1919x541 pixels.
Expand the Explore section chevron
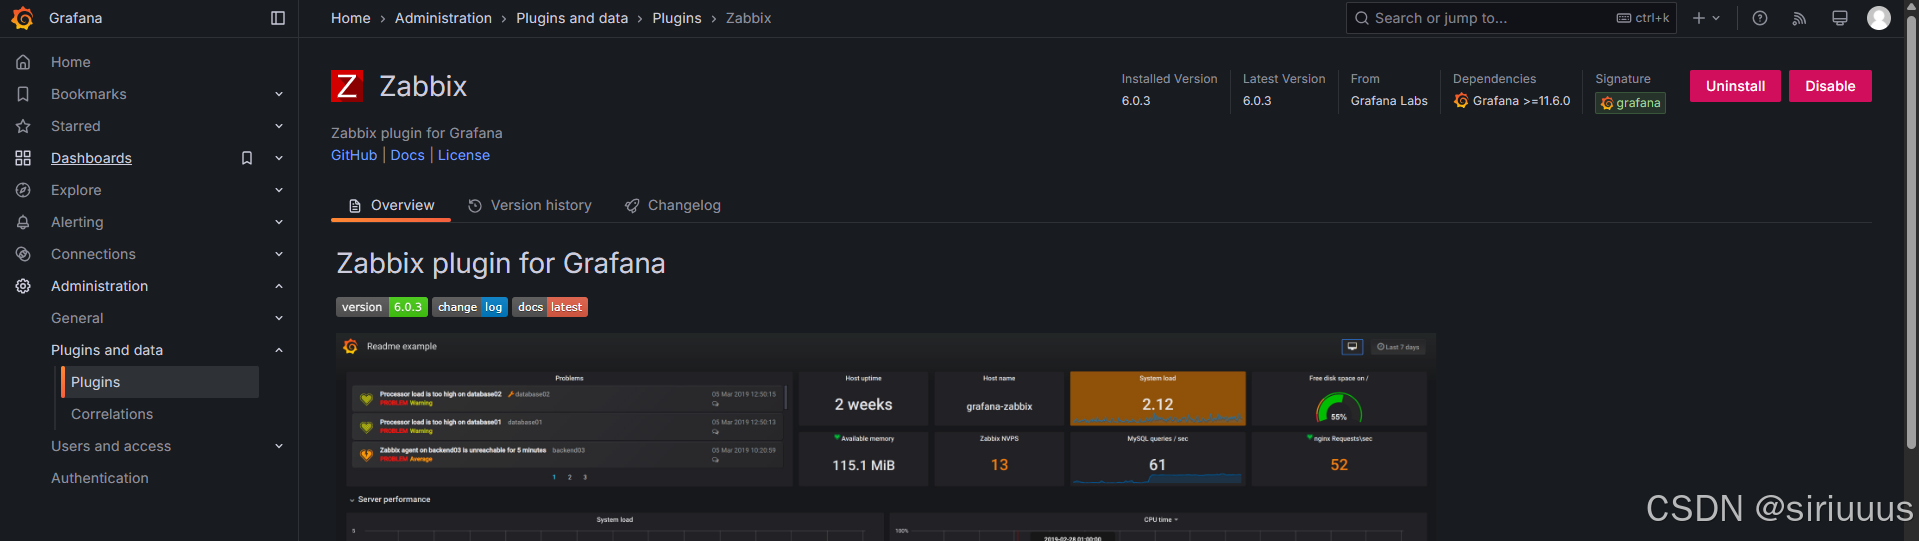click(x=279, y=190)
